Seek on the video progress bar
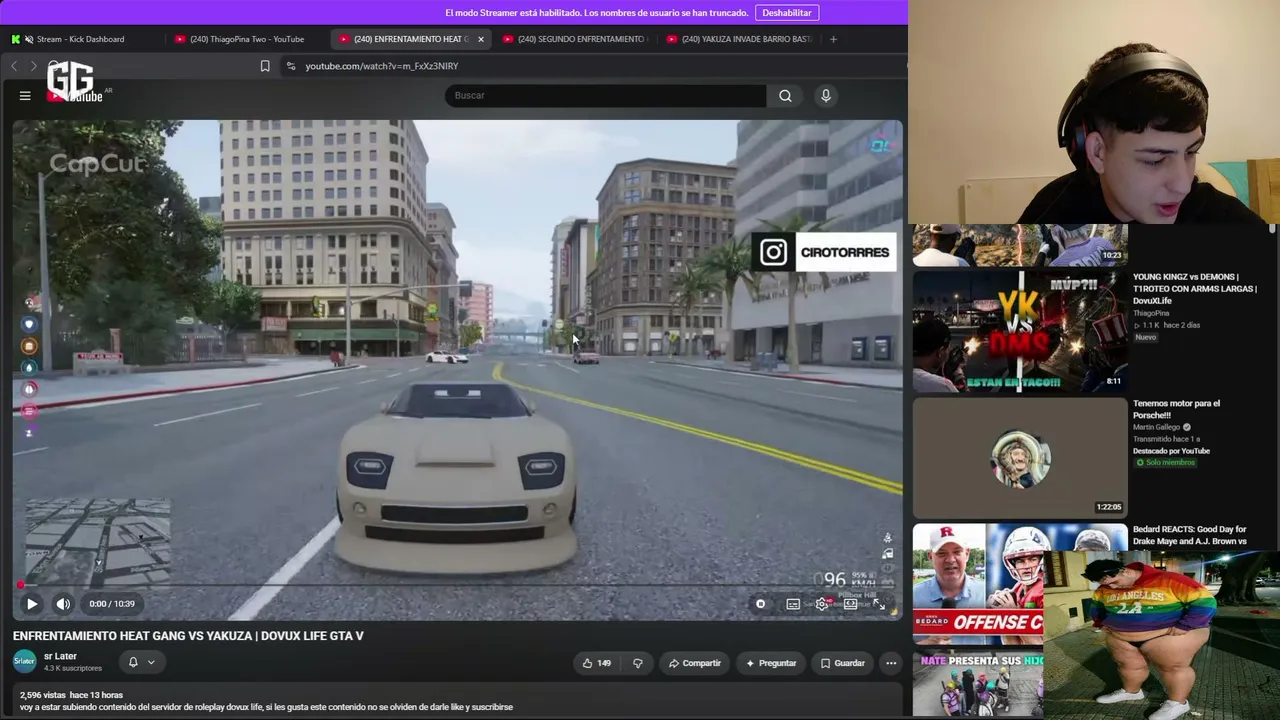This screenshot has height=720, width=1280. click(457, 586)
